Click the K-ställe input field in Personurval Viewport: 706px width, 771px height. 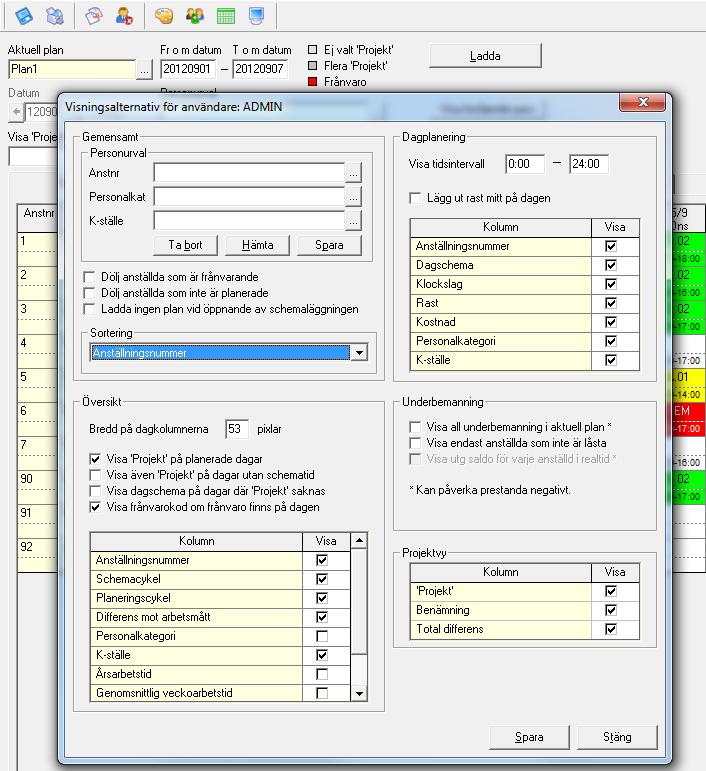[x=249, y=221]
